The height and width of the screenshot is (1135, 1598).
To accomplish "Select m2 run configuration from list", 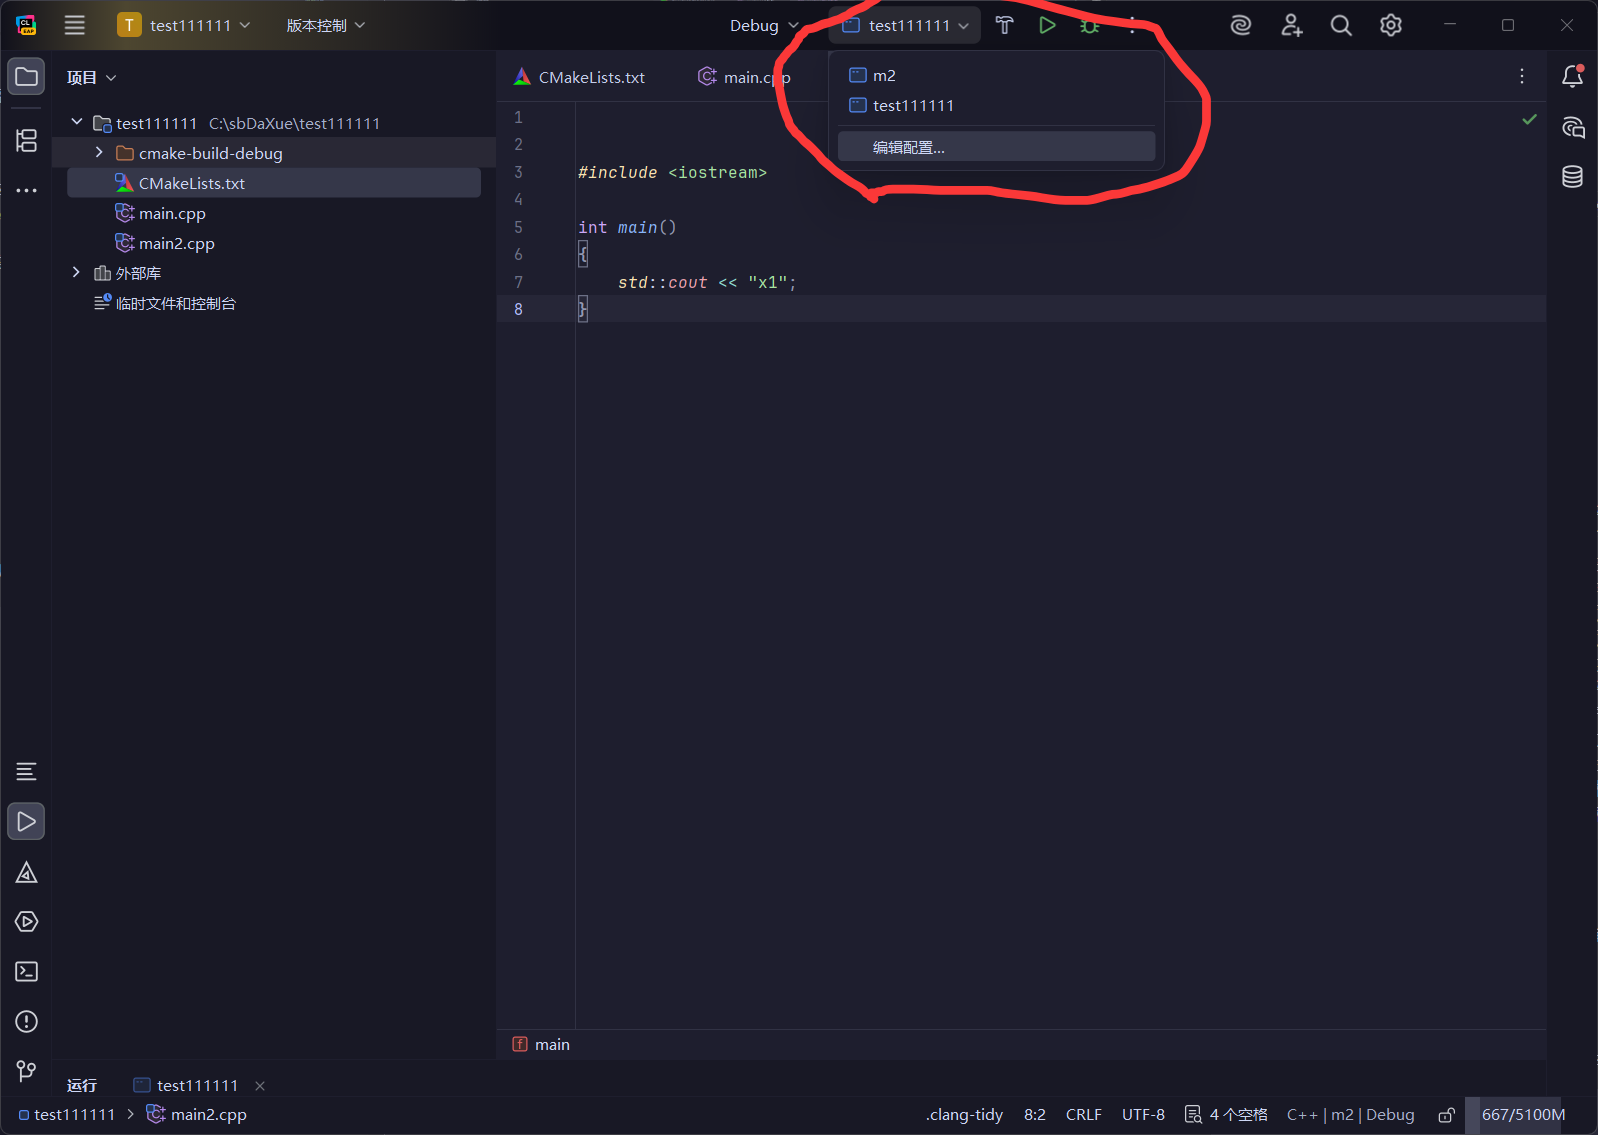I will pos(884,76).
